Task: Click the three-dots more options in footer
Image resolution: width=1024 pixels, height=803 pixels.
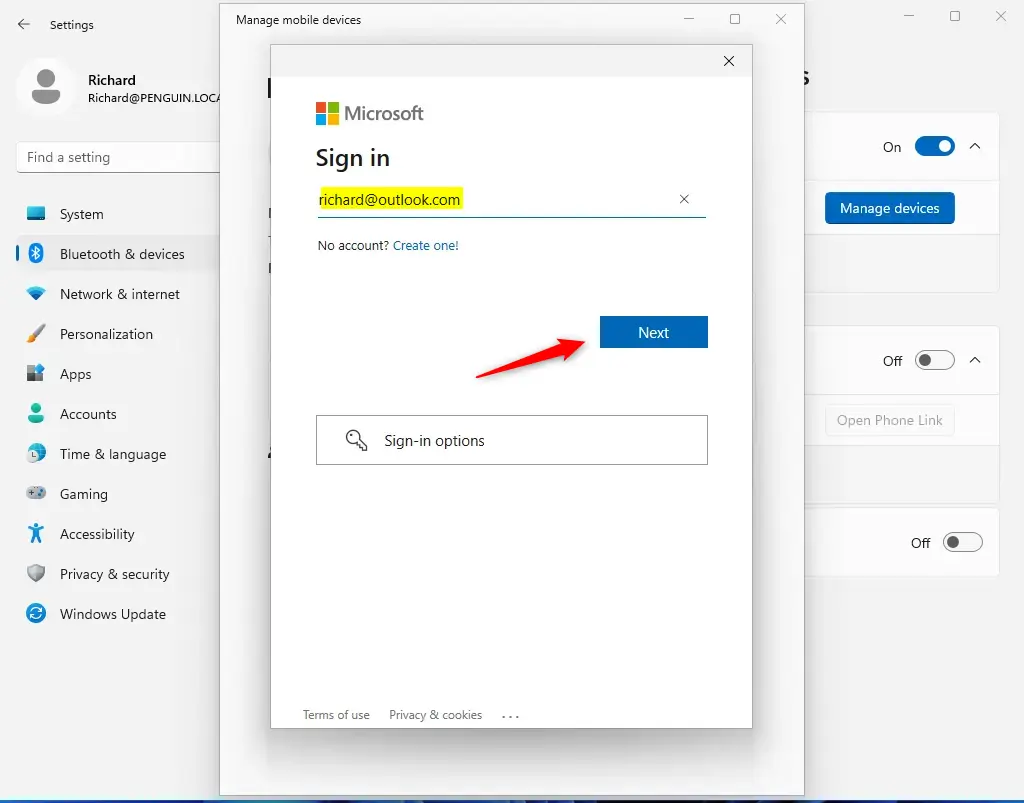Action: point(510,716)
